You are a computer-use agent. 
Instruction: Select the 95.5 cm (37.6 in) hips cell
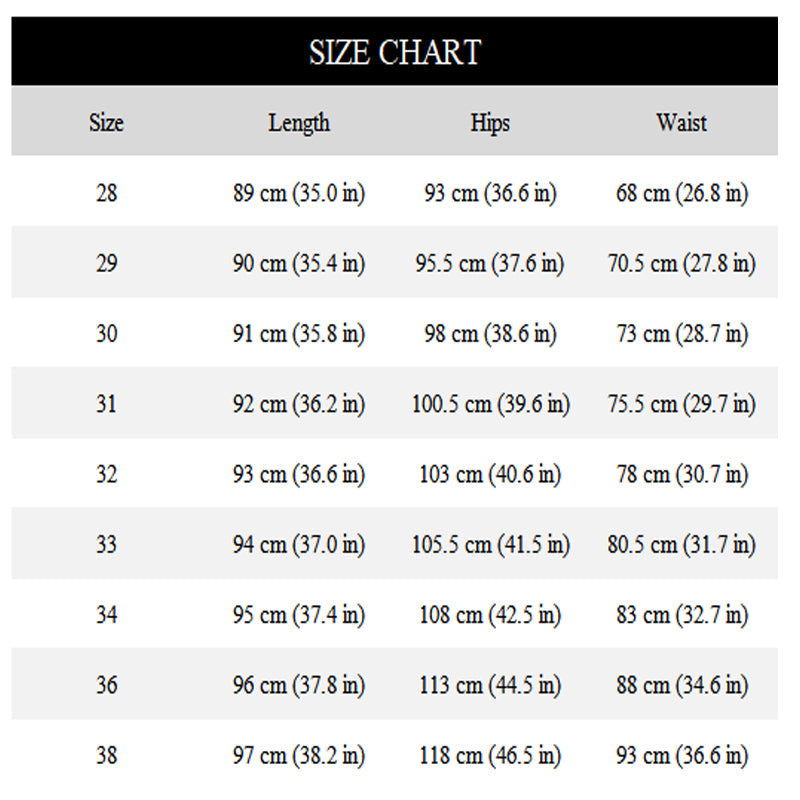click(490, 264)
